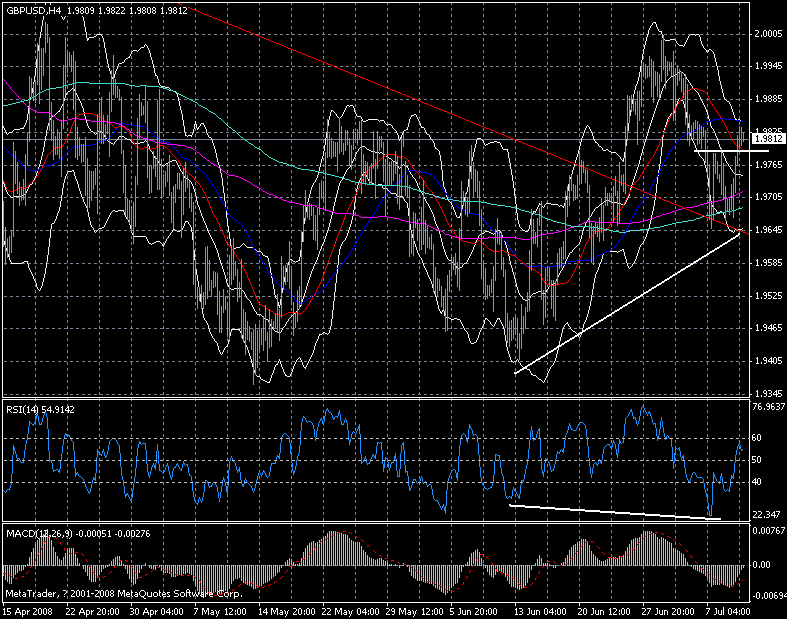Click the 15 Apr 2008 date label

click(28, 611)
